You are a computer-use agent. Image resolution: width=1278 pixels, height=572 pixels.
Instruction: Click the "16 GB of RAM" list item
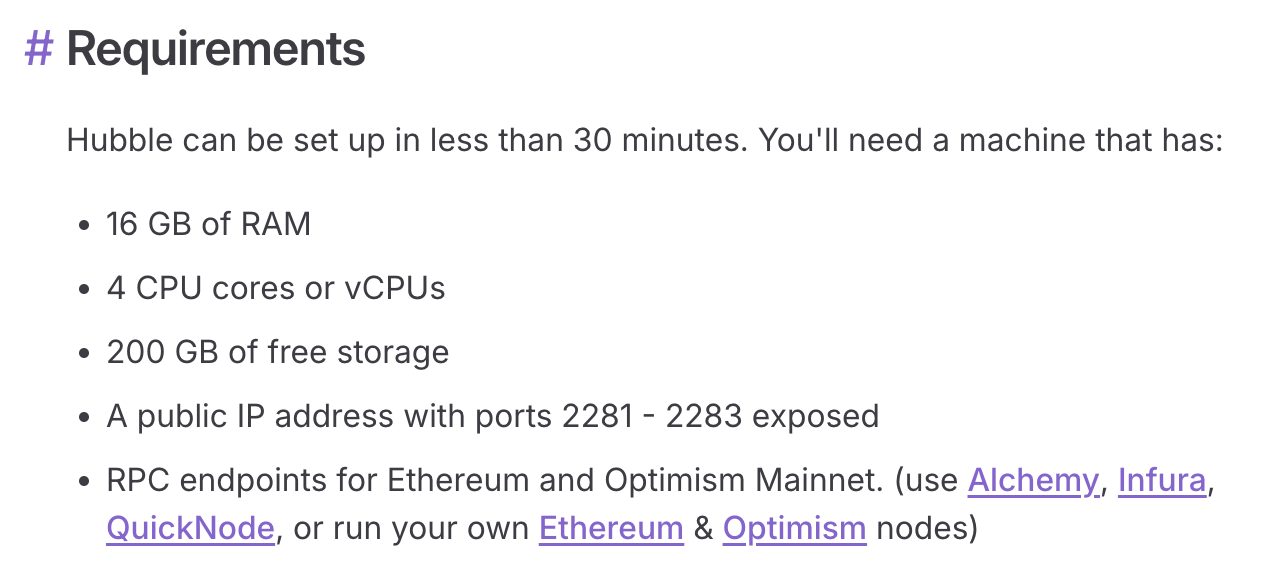(208, 224)
